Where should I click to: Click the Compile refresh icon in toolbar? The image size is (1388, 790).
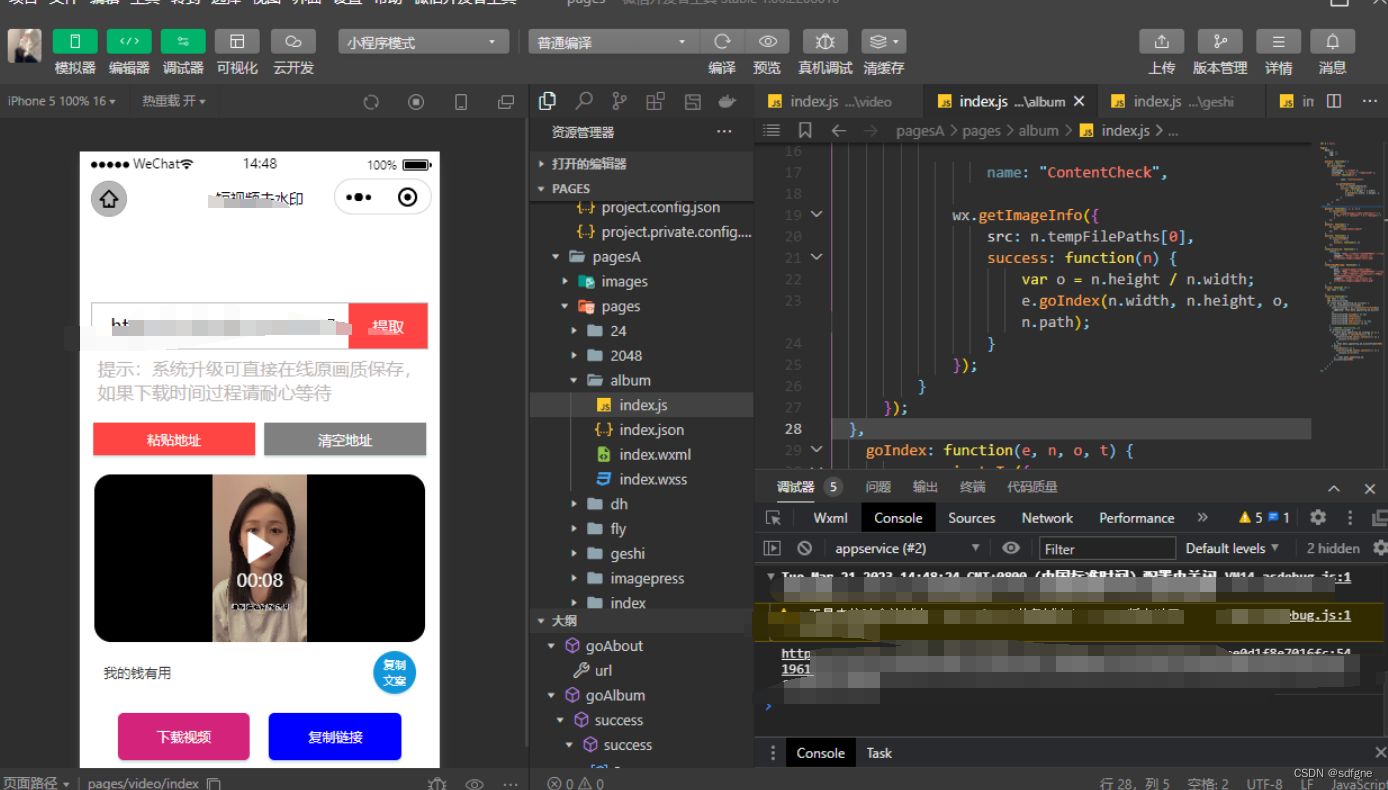[721, 42]
